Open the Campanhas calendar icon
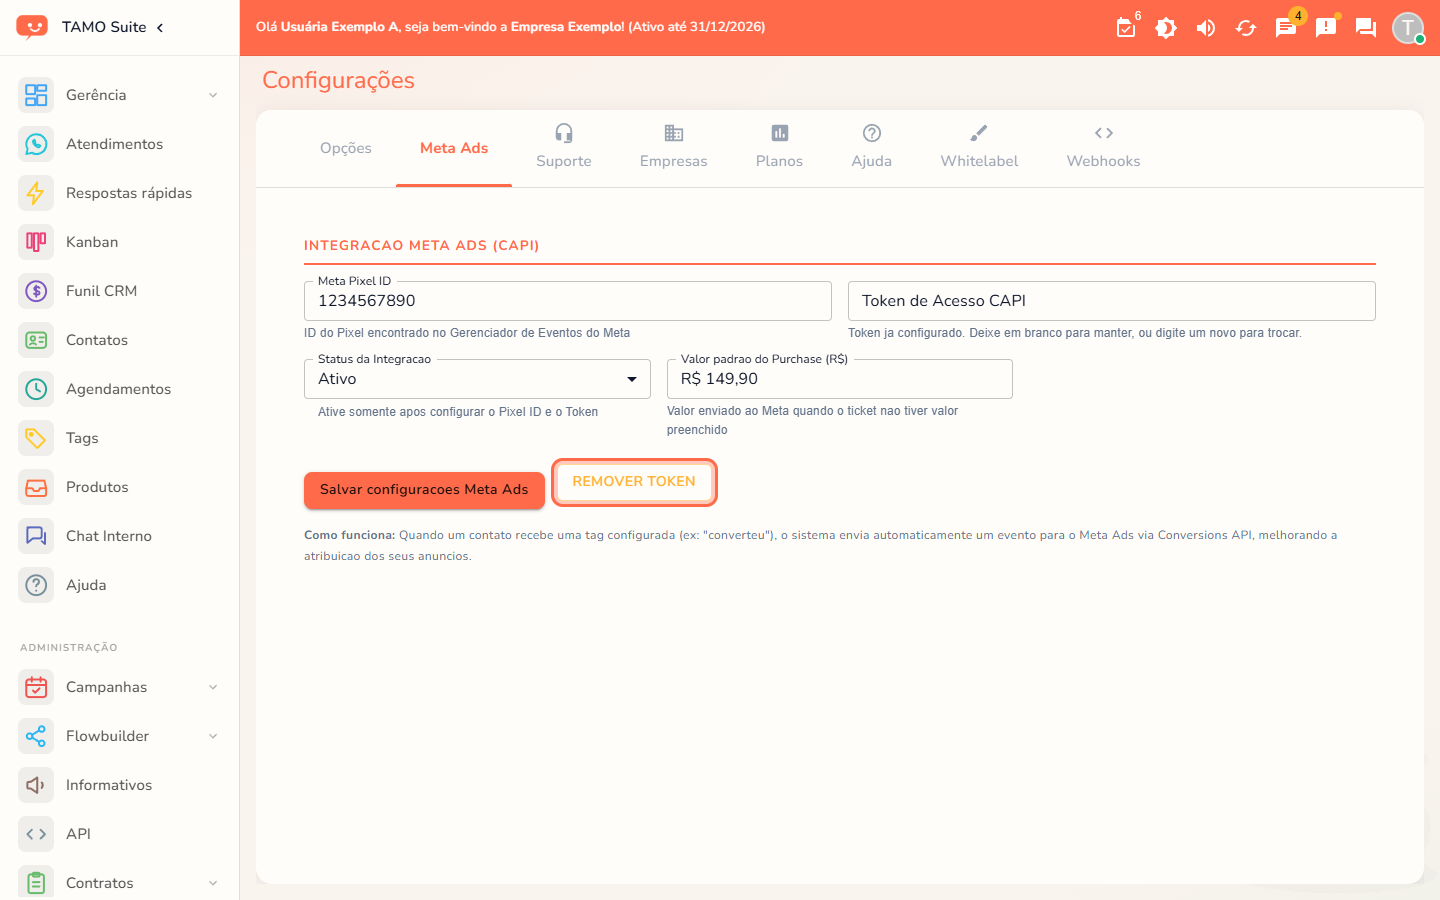1440x900 pixels. (36, 687)
